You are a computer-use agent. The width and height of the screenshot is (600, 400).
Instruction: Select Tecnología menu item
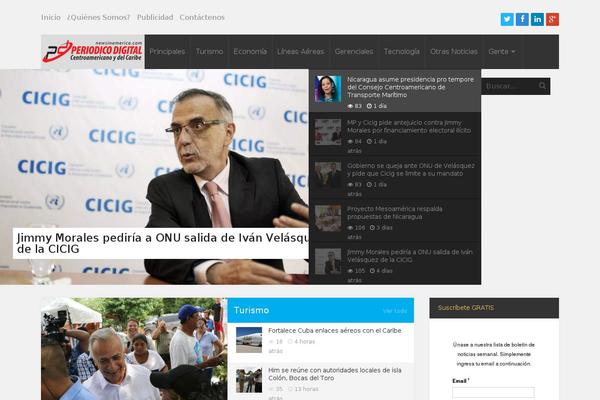coord(402,52)
